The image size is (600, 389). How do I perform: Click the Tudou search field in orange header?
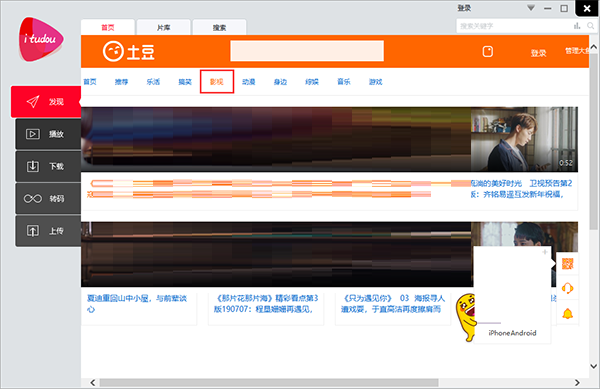pos(307,51)
